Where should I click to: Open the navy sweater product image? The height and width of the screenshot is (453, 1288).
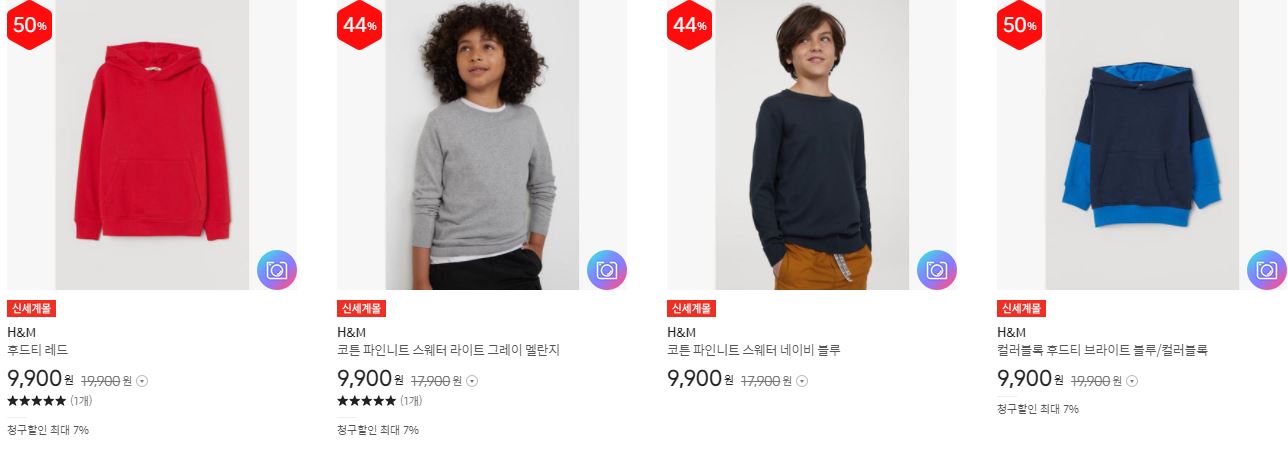pos(812,145)
